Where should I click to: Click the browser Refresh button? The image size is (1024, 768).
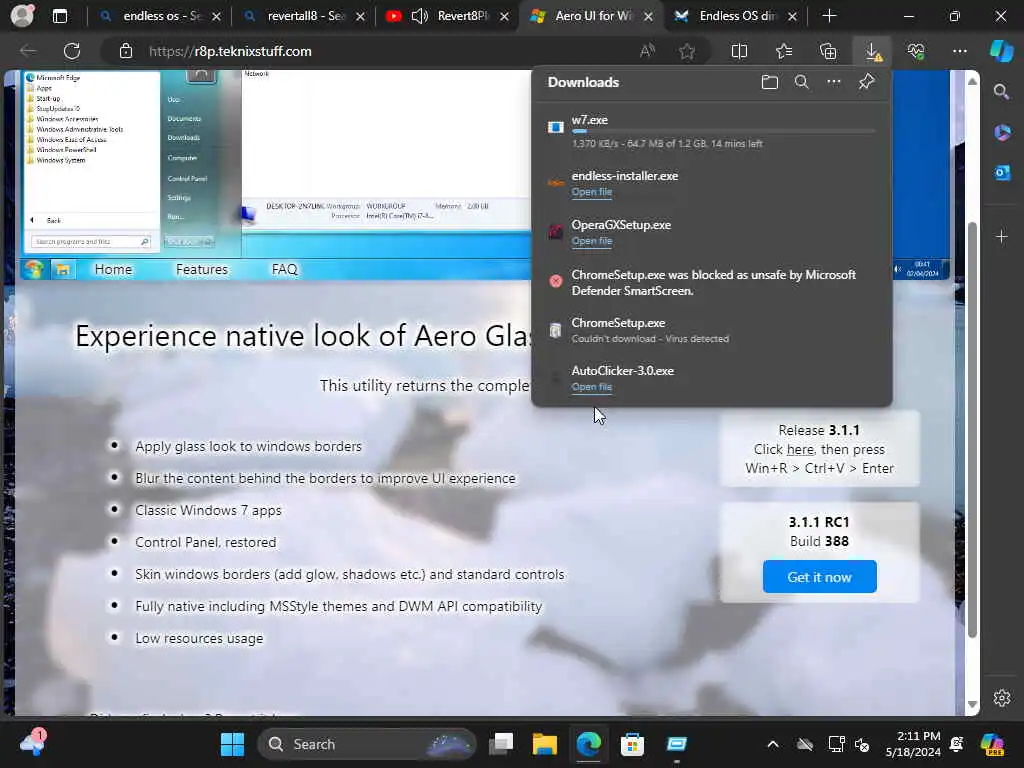72,51
